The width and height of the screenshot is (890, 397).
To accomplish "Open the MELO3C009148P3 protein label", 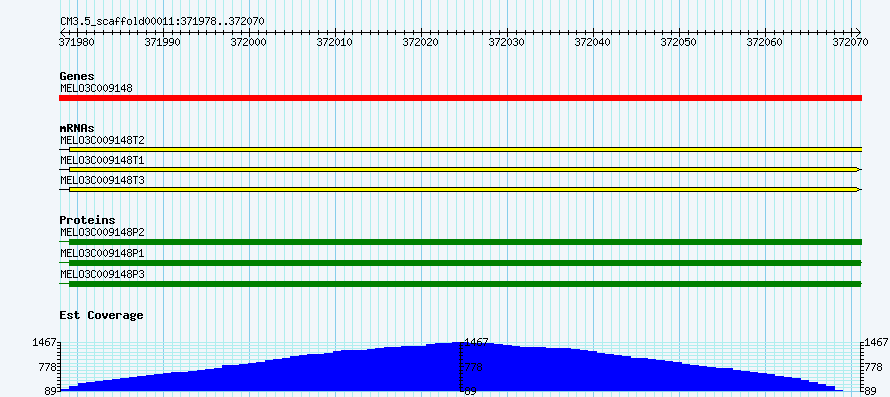I will [103, 274].
